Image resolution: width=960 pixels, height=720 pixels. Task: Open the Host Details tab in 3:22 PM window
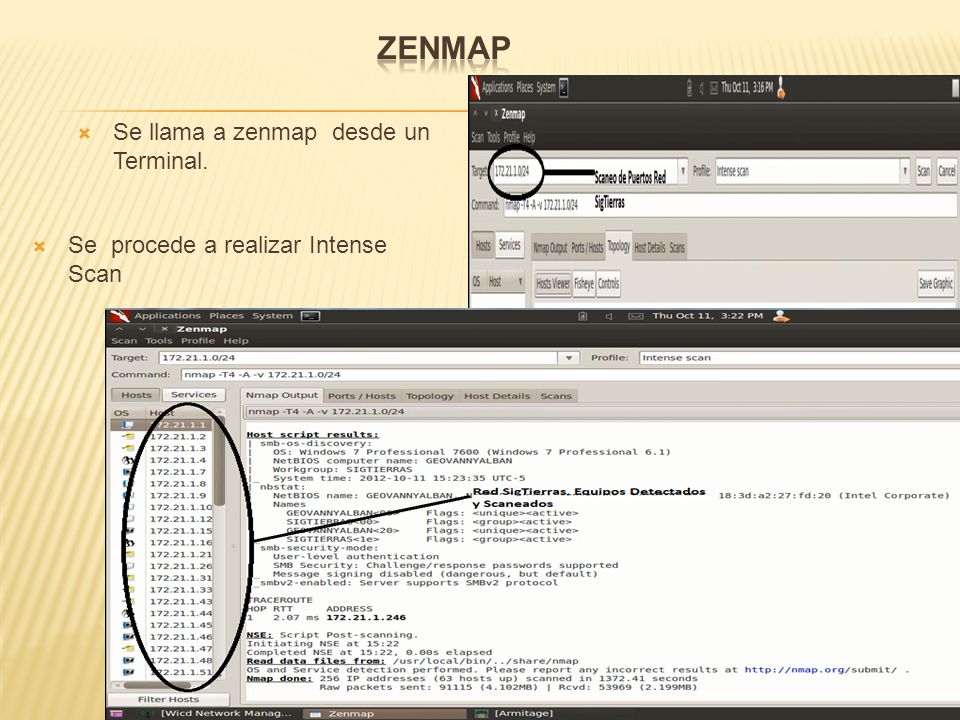(x=497, y=396)
